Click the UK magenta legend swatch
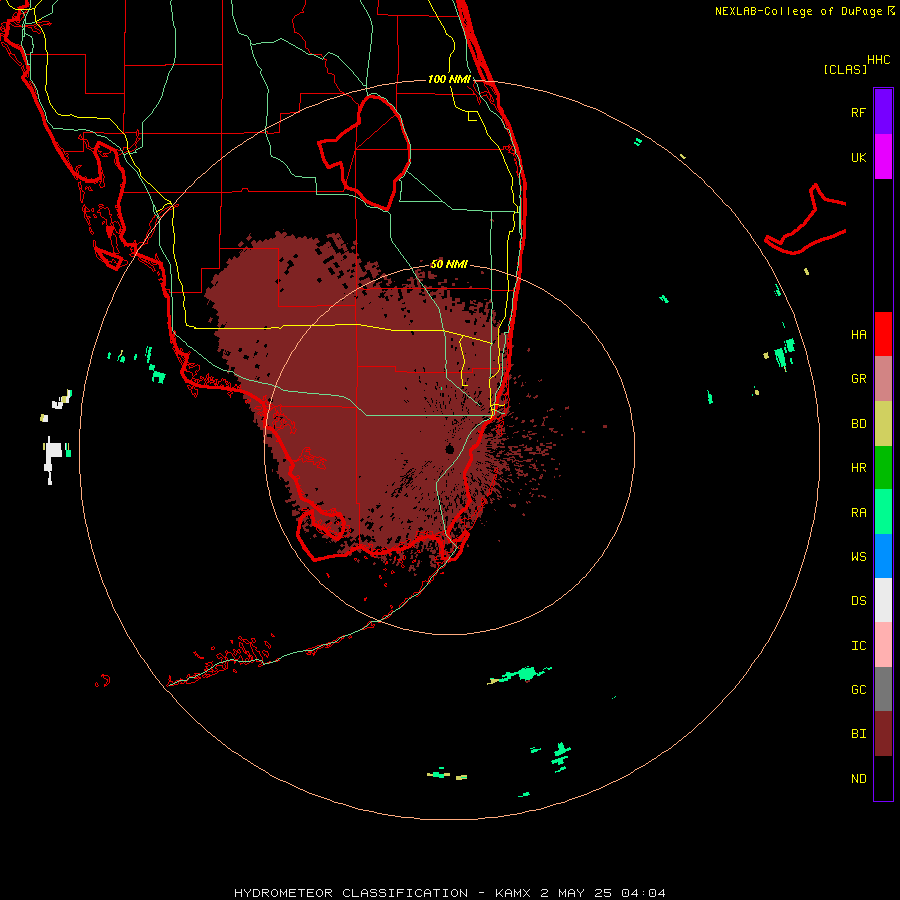Screen dimensions: 900x900 pyautogui.click(x=883, y=157)
